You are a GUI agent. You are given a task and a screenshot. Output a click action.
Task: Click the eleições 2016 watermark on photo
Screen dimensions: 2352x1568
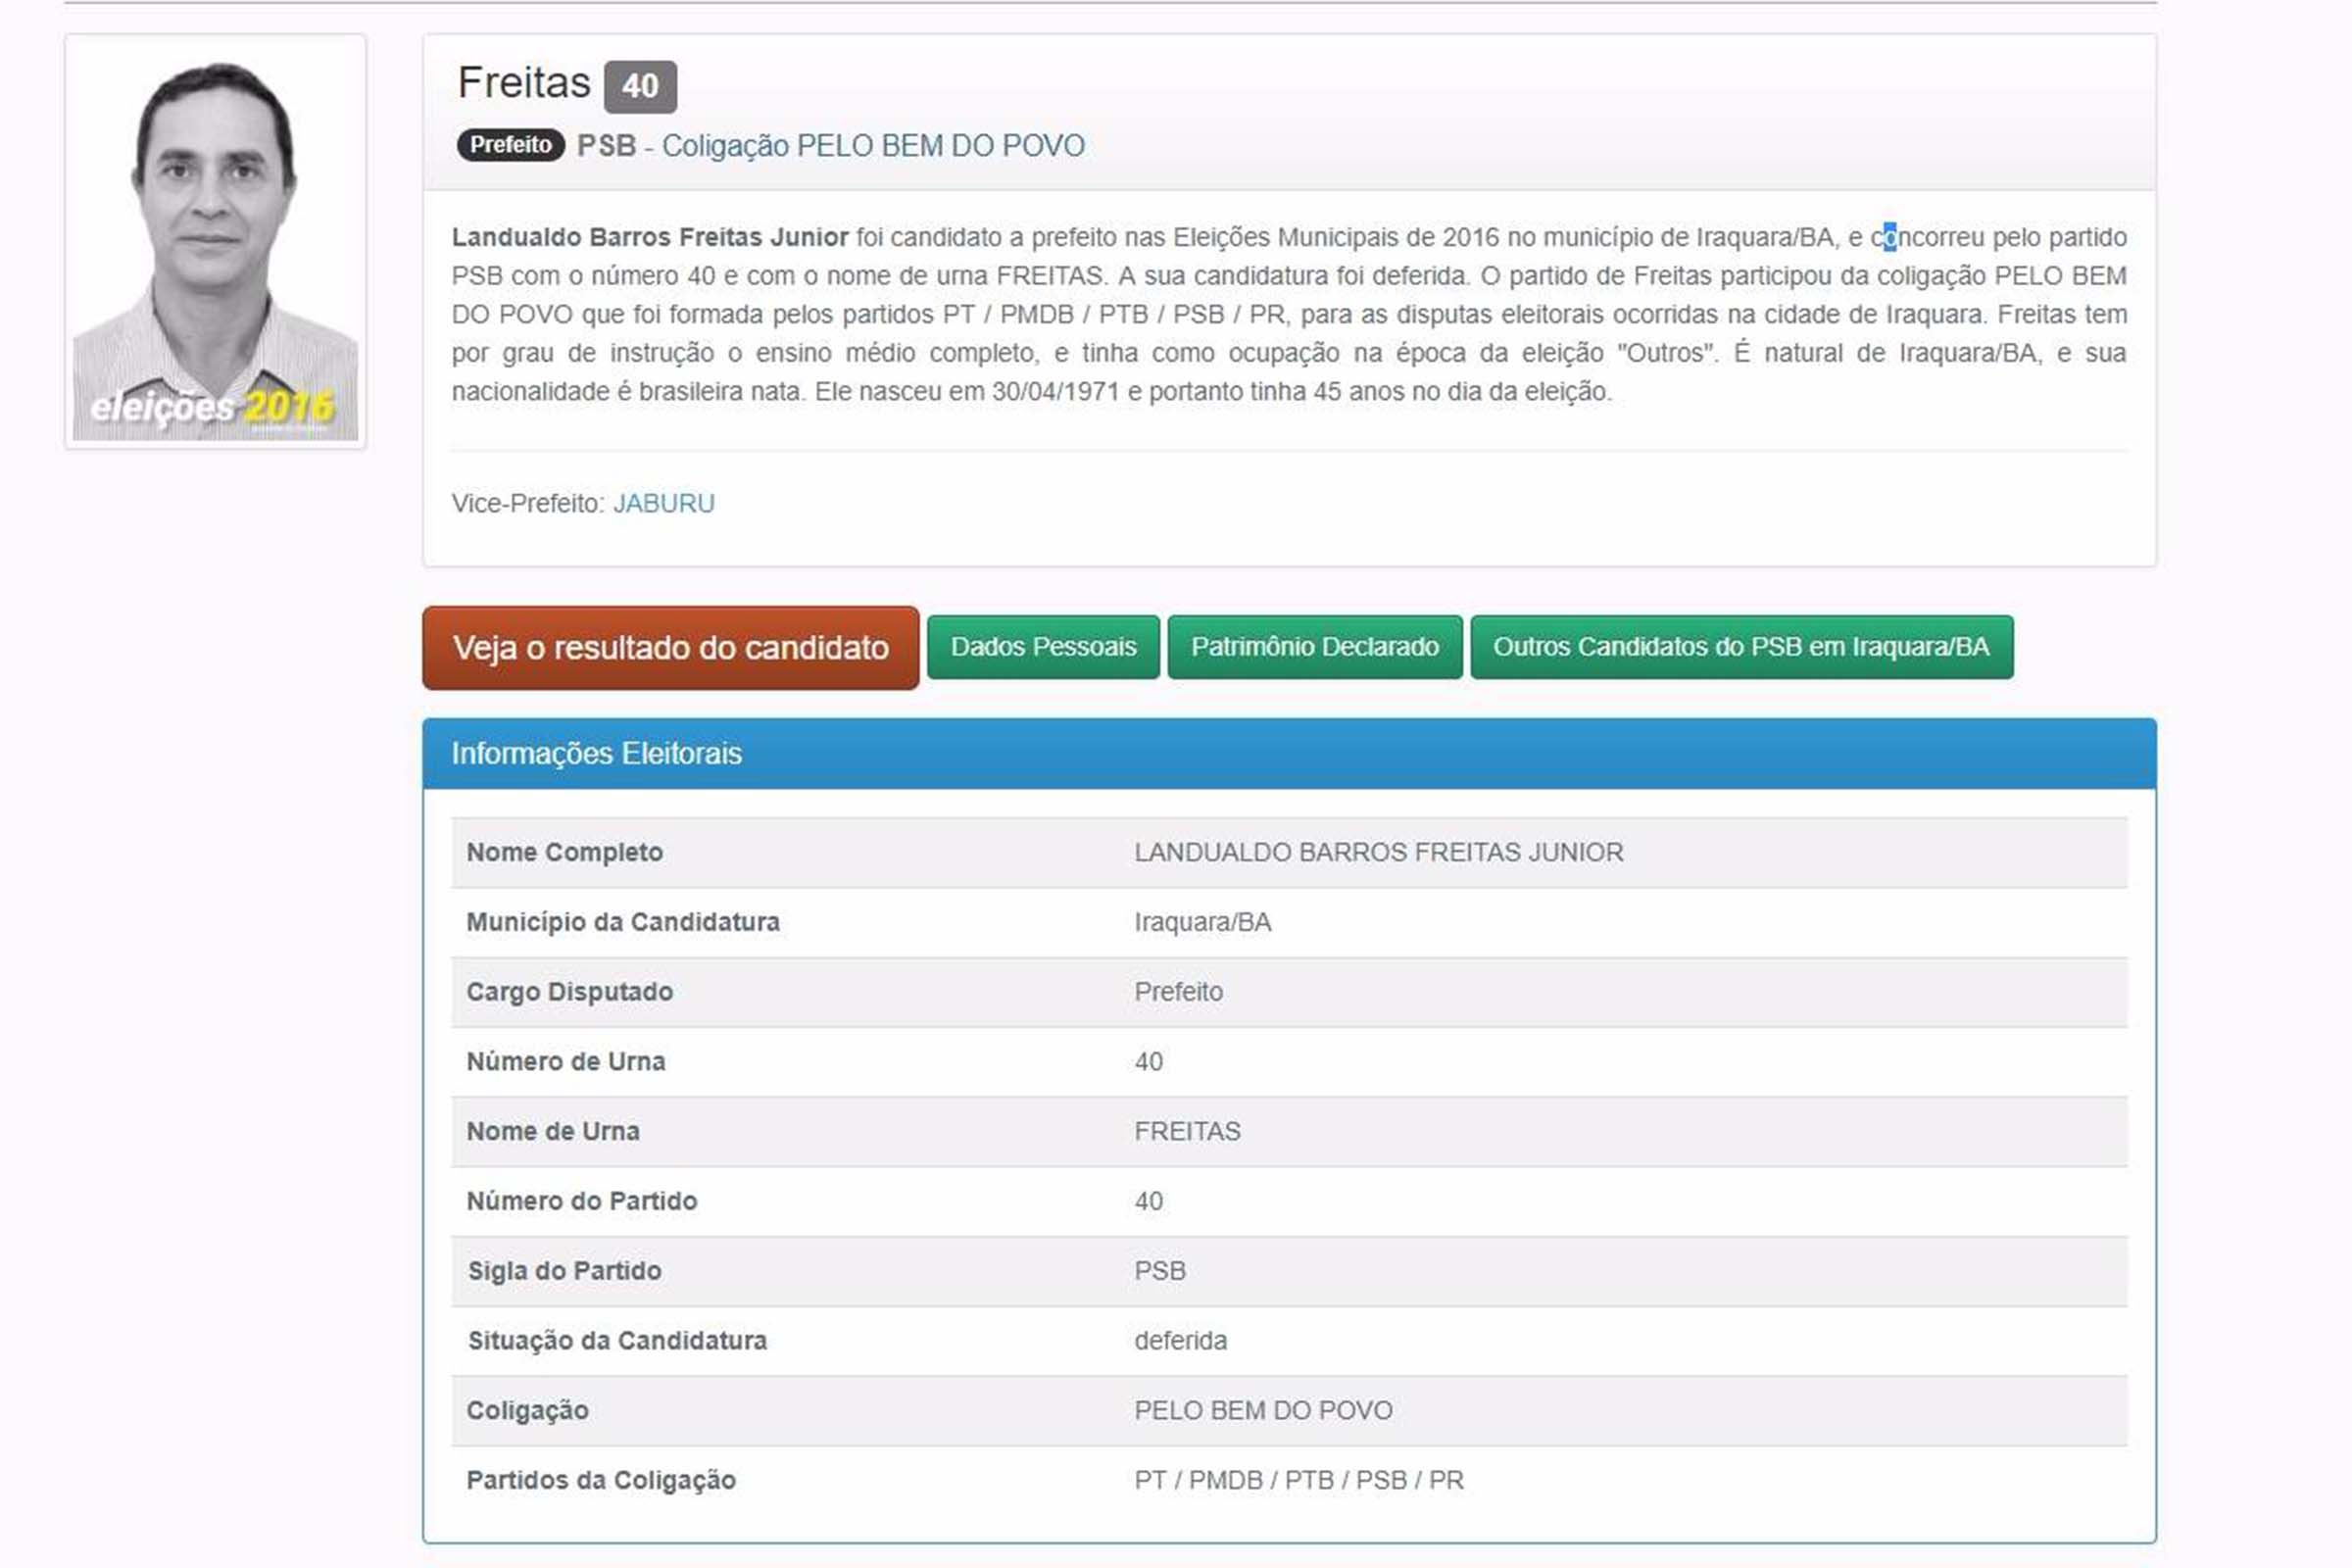coord(210,406)
